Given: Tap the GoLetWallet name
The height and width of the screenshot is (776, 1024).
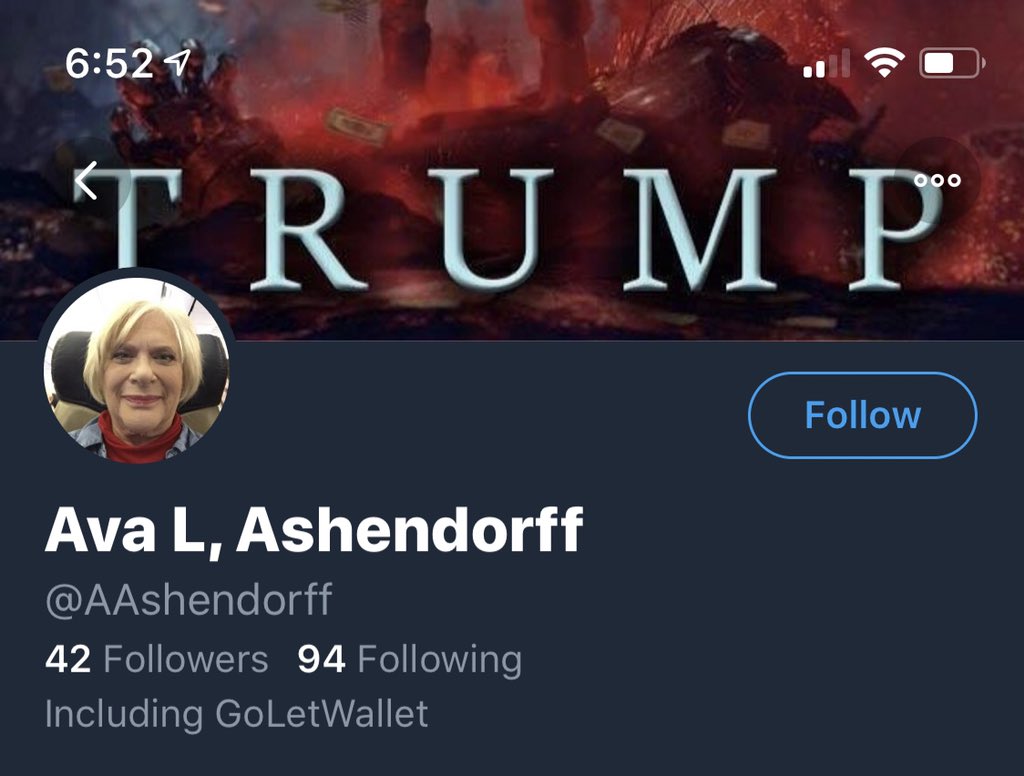Looking at the screenshot, I should (x=321, y=713).
